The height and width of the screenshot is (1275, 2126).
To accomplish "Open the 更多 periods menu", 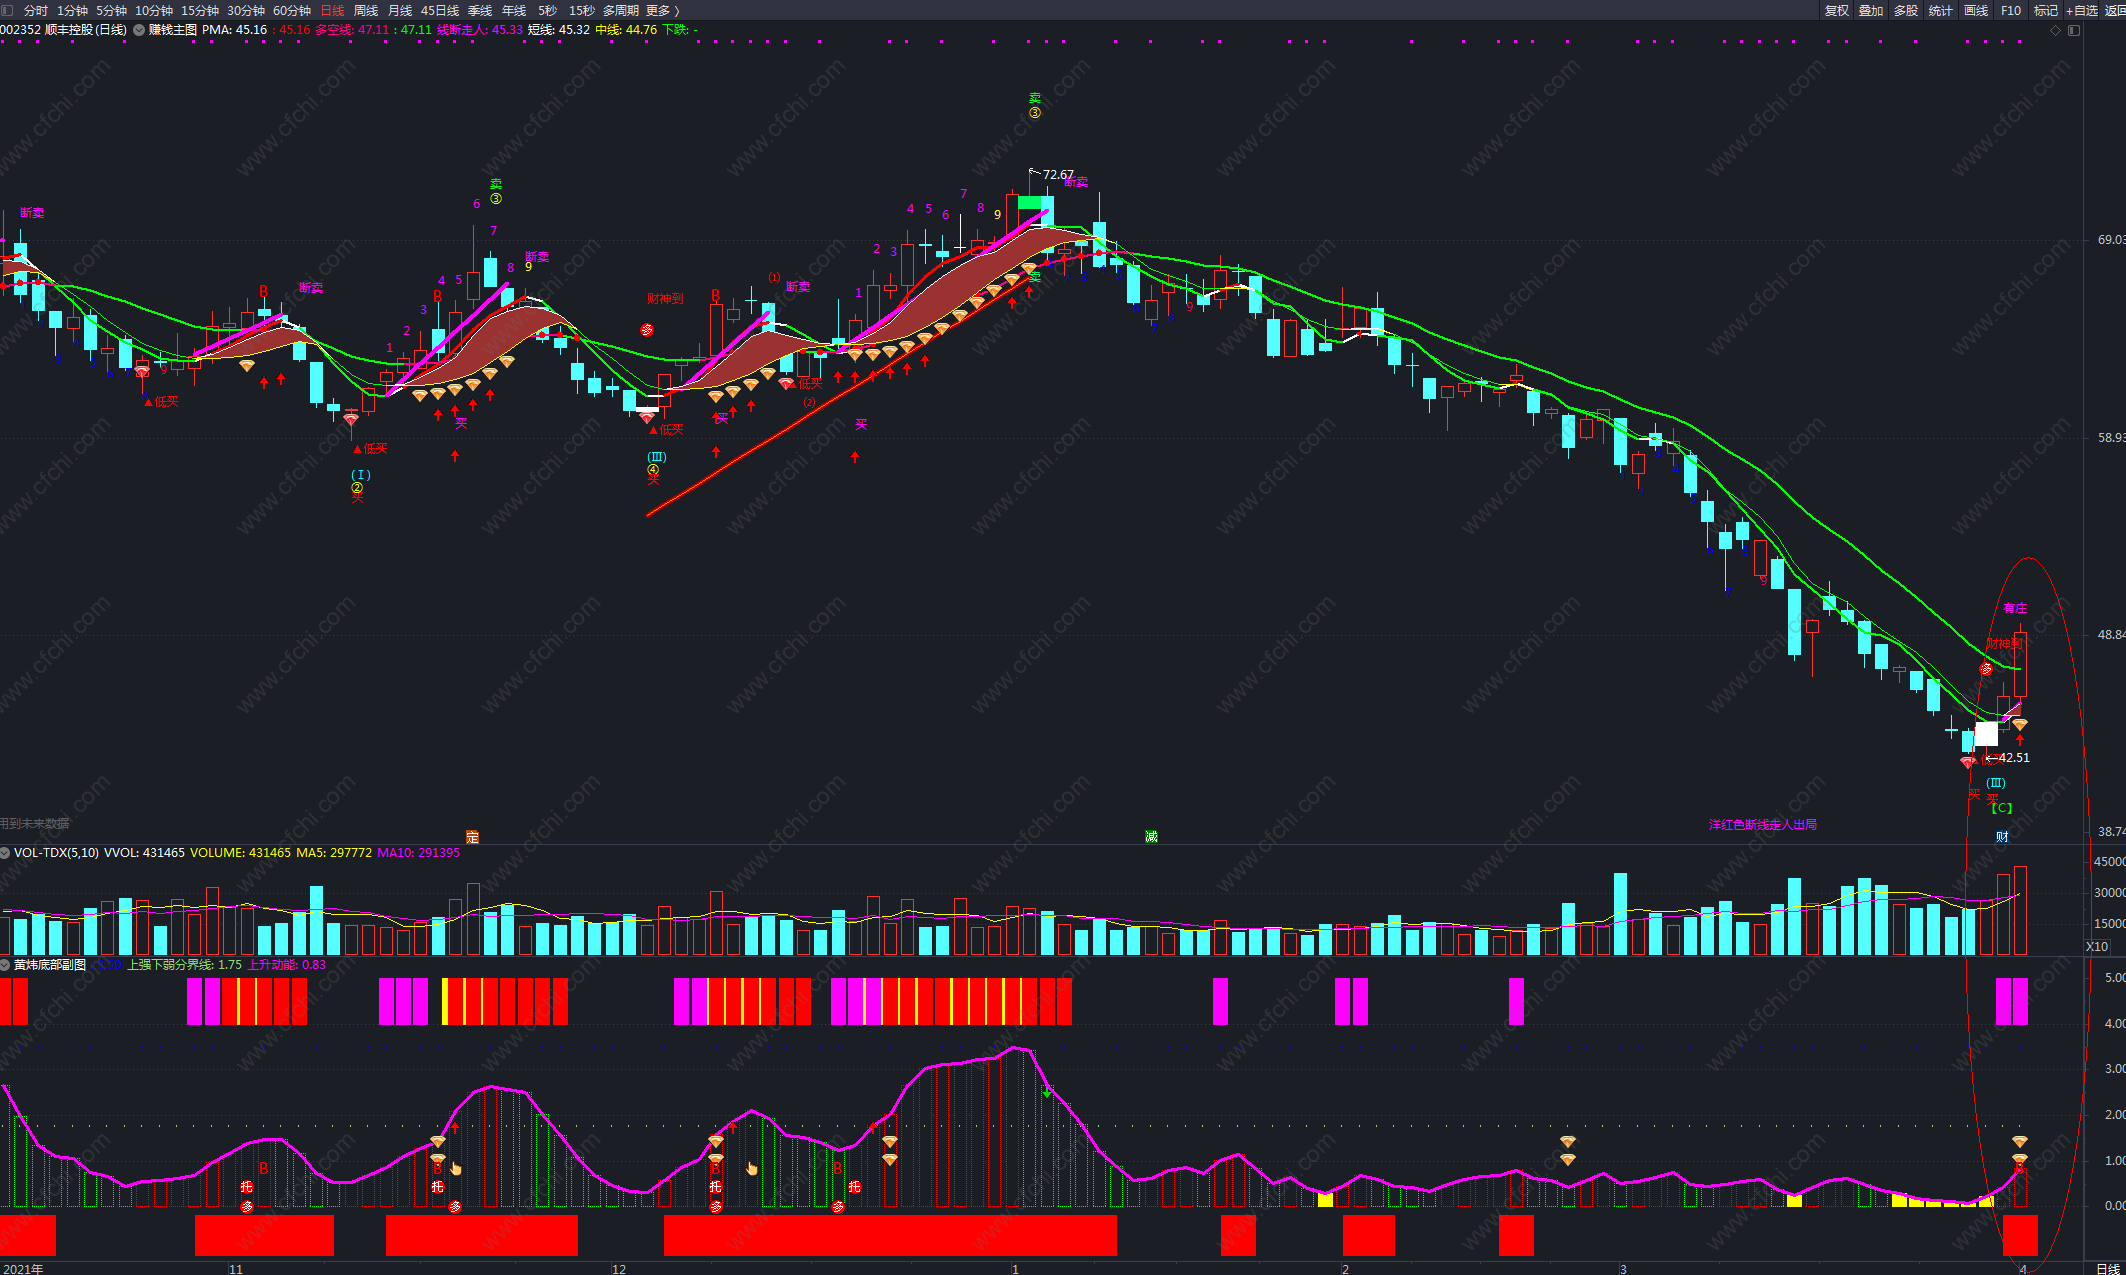I will (661, 10).
